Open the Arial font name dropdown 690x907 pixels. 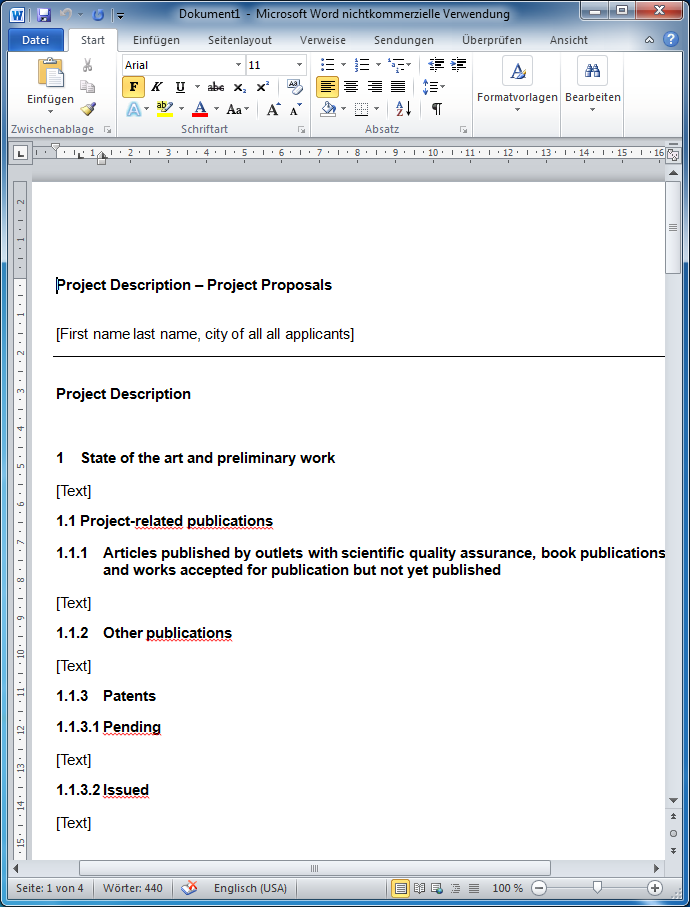pyautogui.click(x=238, y=65)
